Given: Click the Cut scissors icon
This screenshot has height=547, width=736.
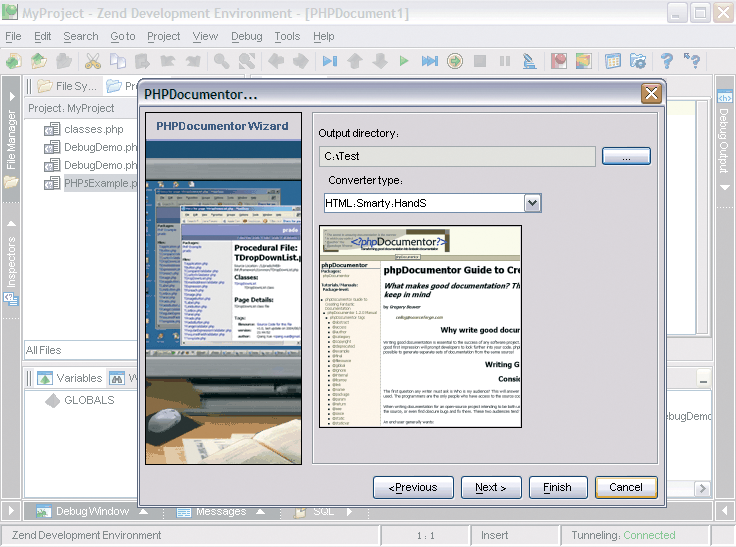Looking at the screenshot, I should [x=92, y=61].
